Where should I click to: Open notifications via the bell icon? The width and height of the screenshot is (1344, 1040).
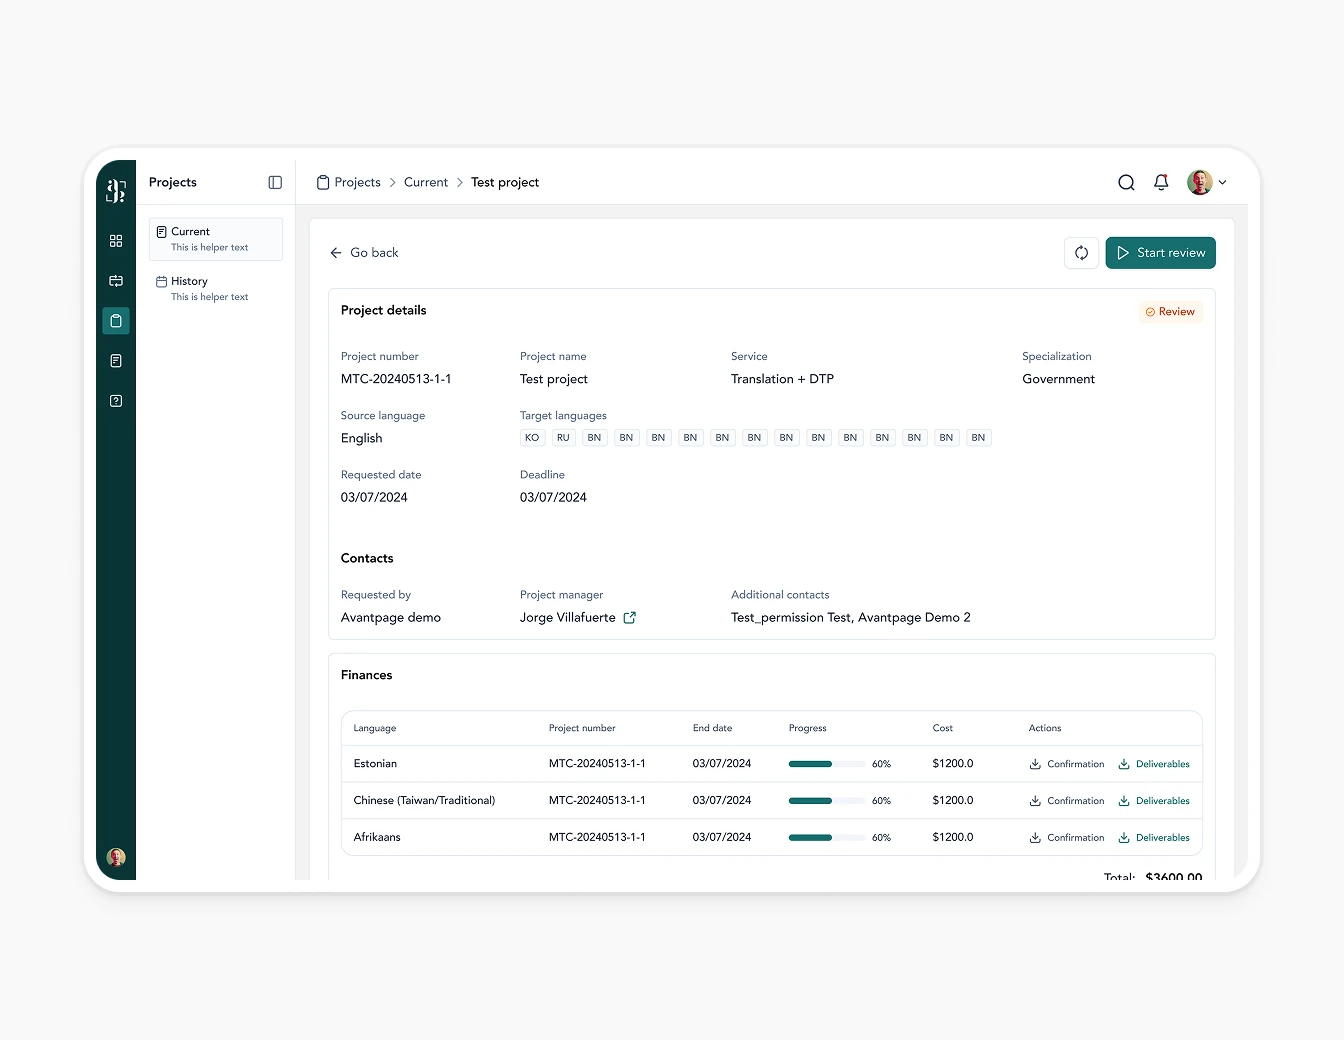[1161, 182]
